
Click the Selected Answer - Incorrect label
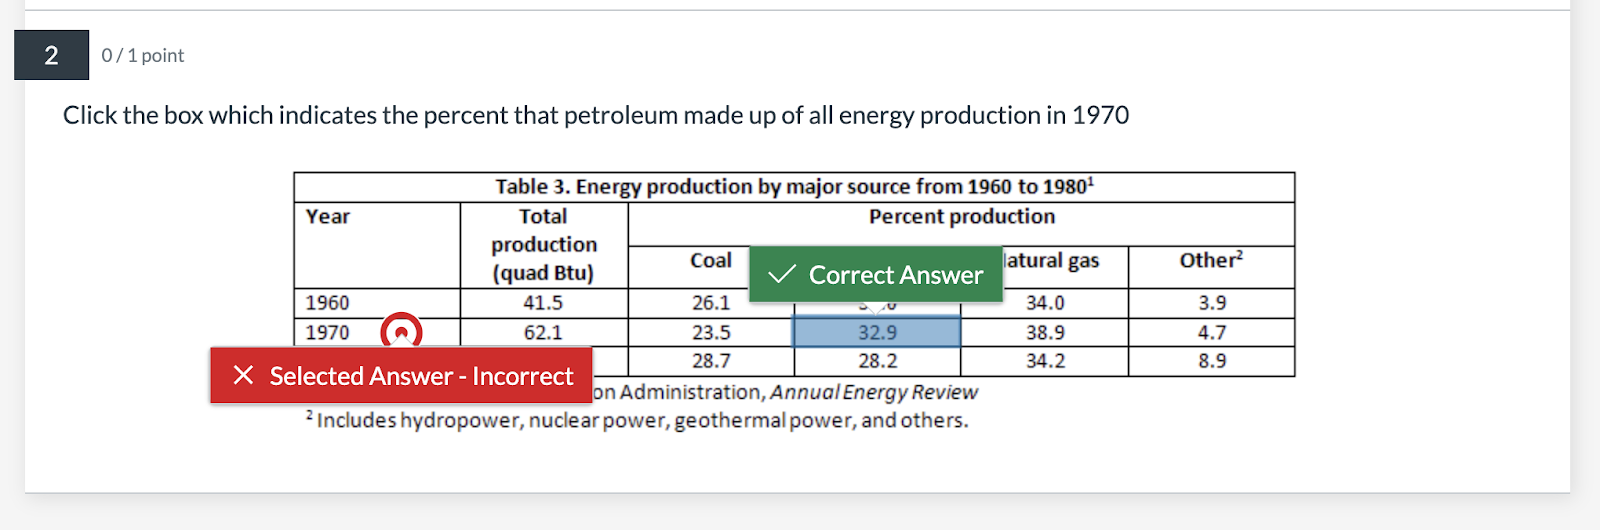(x=421, y=376)
